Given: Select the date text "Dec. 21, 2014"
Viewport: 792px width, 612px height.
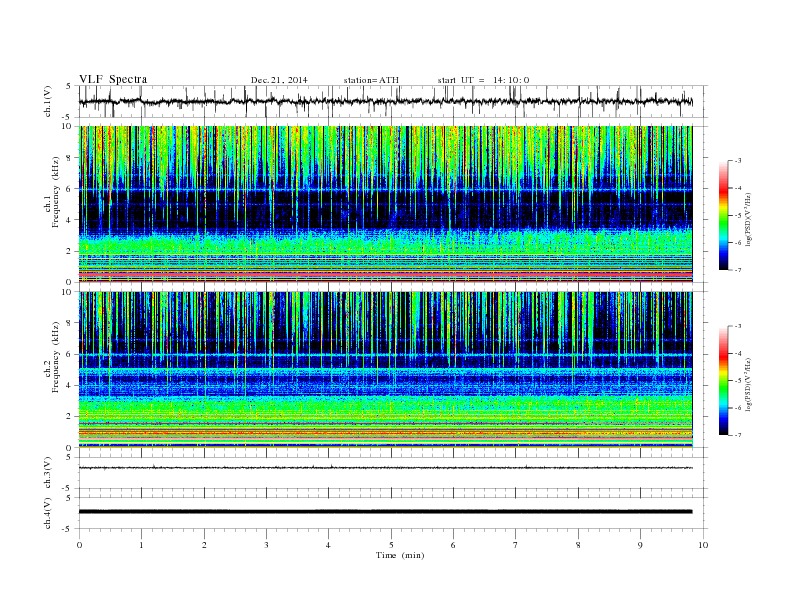Looking at the screenshot, I should 279,80.
